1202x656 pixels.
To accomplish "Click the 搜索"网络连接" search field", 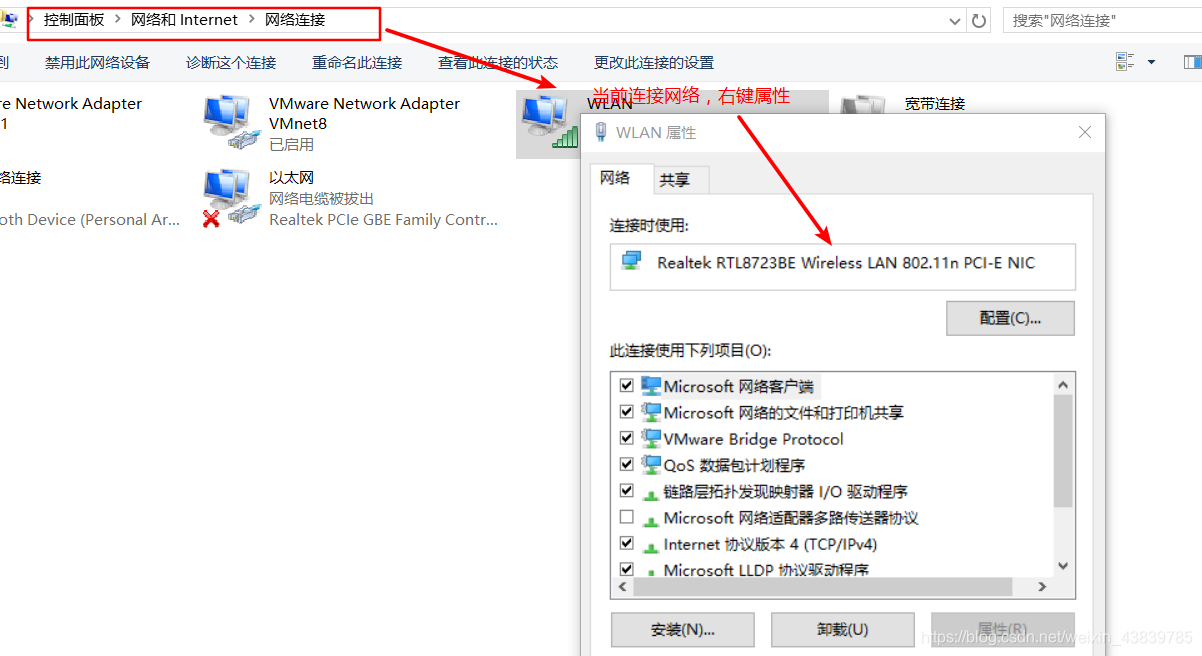I will [x=1102, y=20].
